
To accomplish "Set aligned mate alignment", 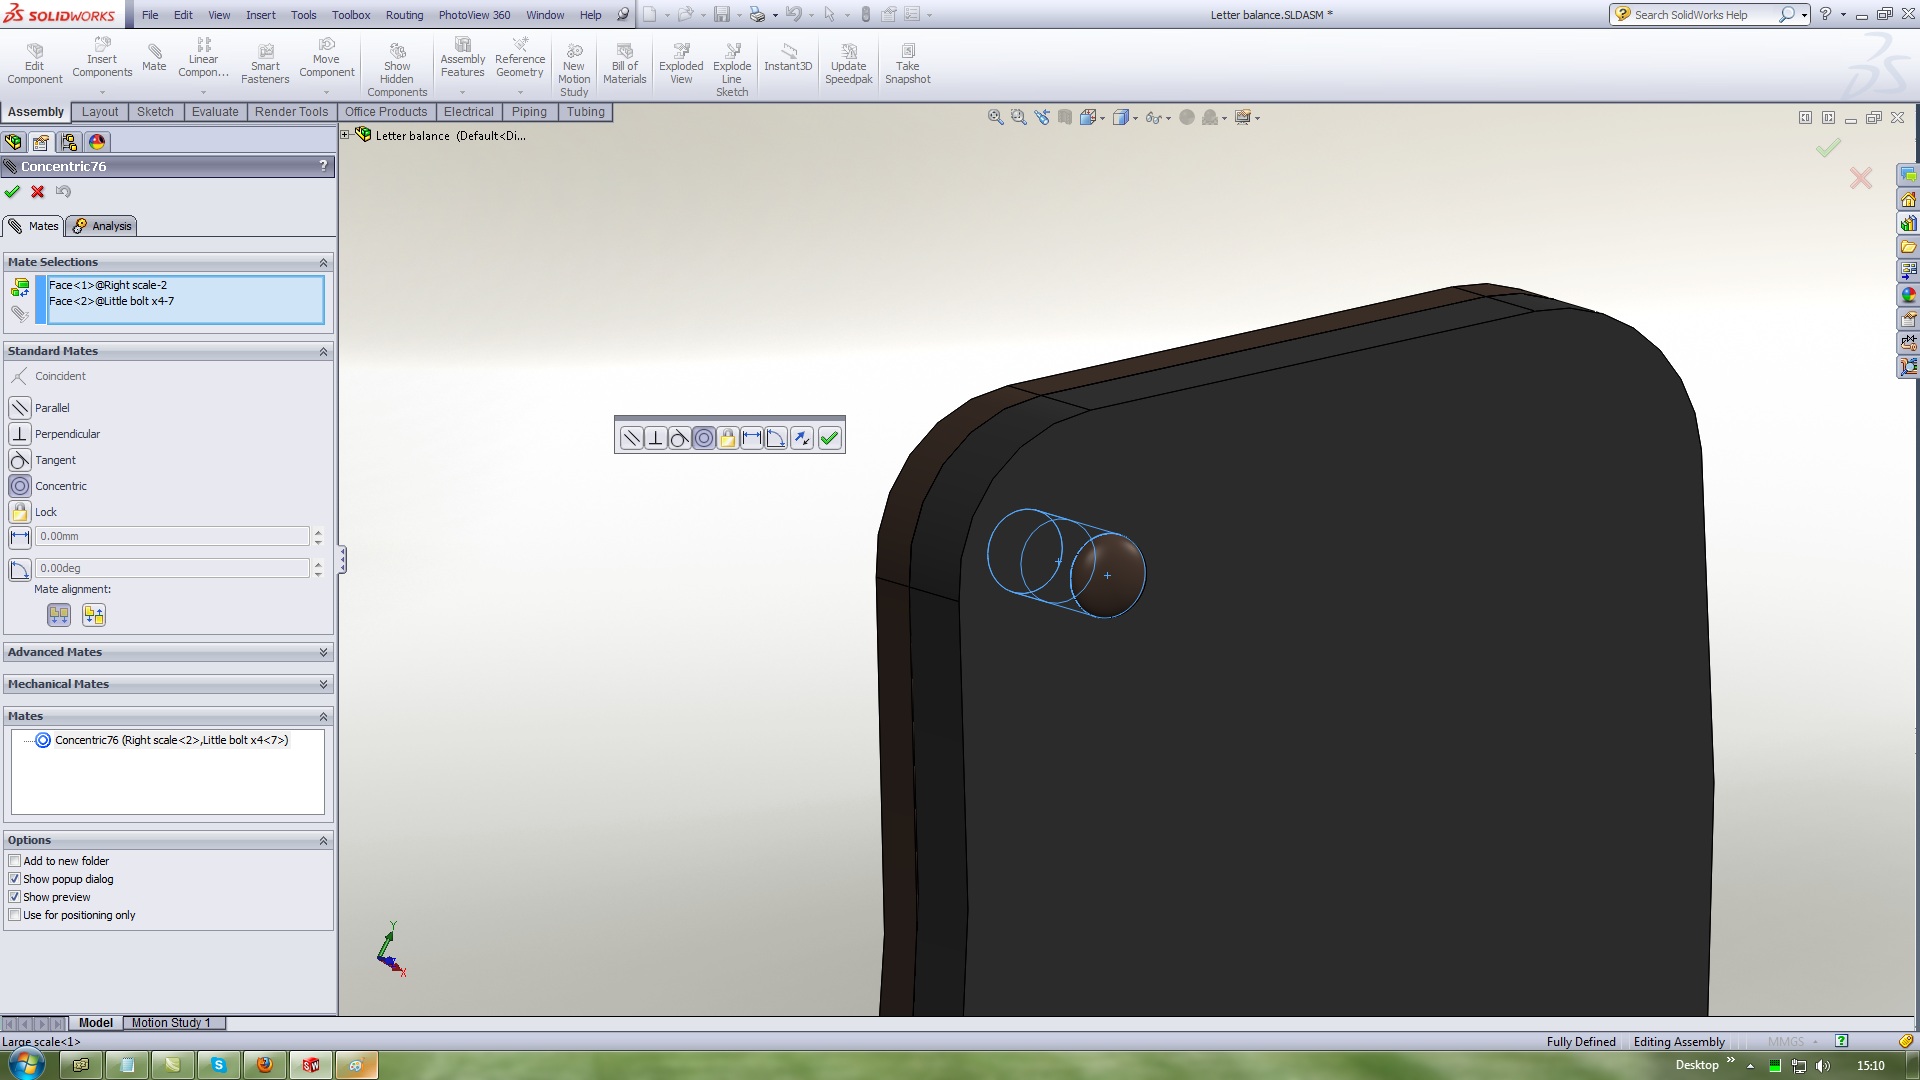I will pos(59,615).
